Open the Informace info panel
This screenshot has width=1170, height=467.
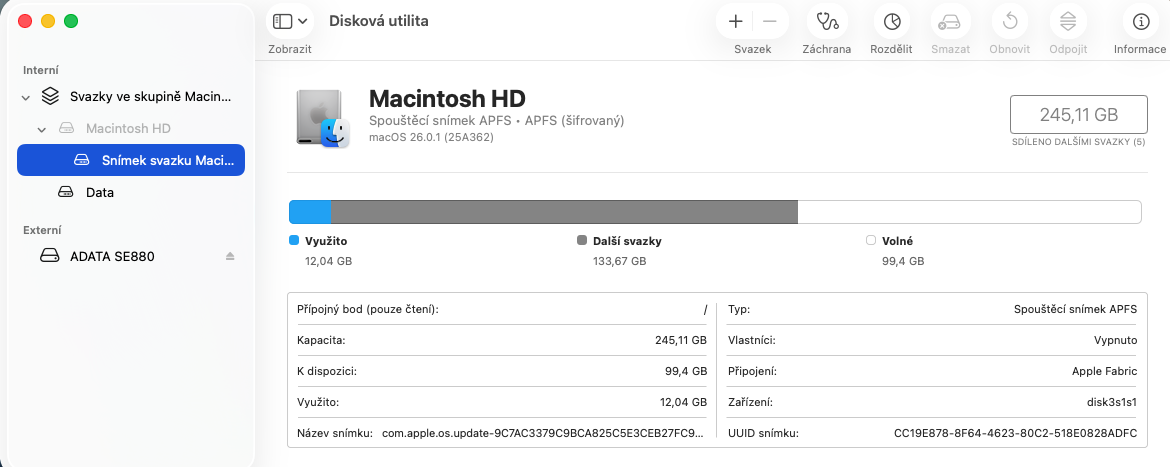click(x=1140, y=21)
